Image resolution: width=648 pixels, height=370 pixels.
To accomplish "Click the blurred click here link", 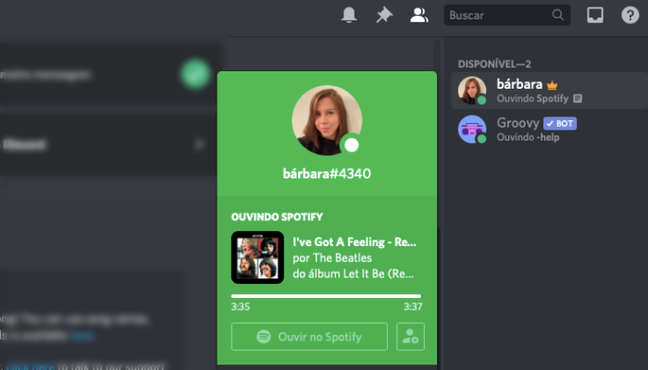I will tap(31, 366).
